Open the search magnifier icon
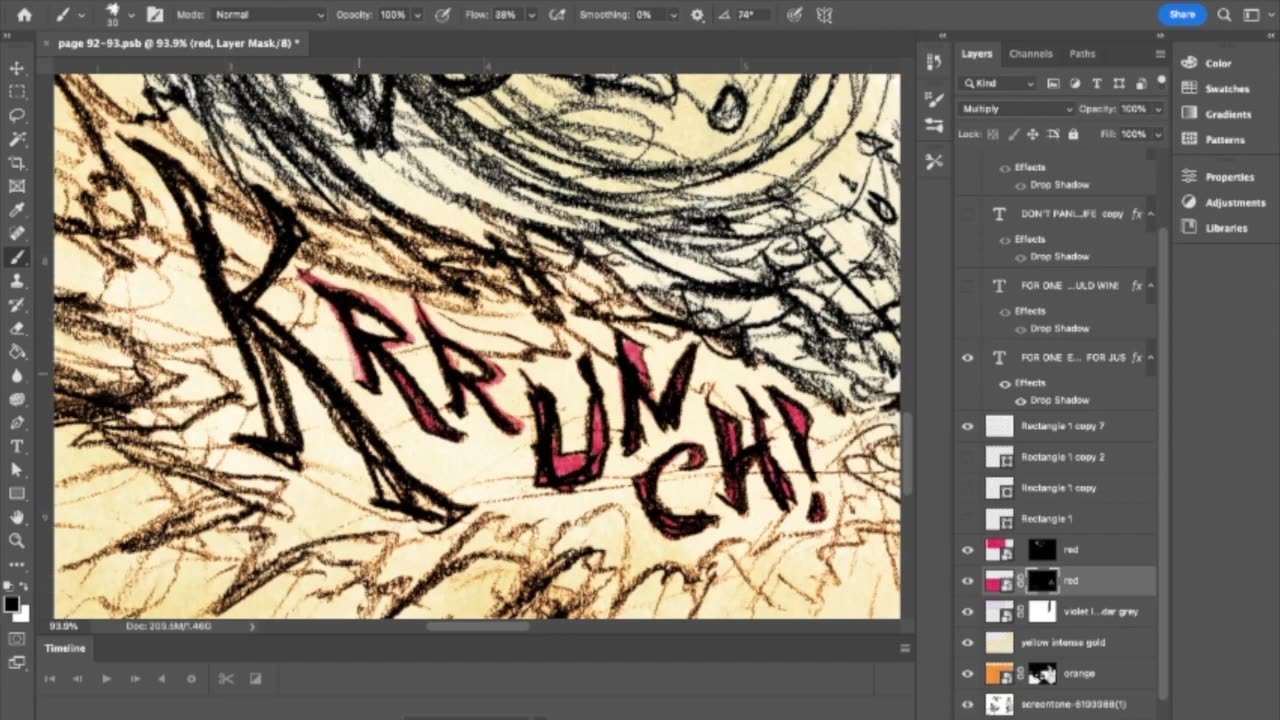Viewport: 1280px width, 720px height. 1224,15
